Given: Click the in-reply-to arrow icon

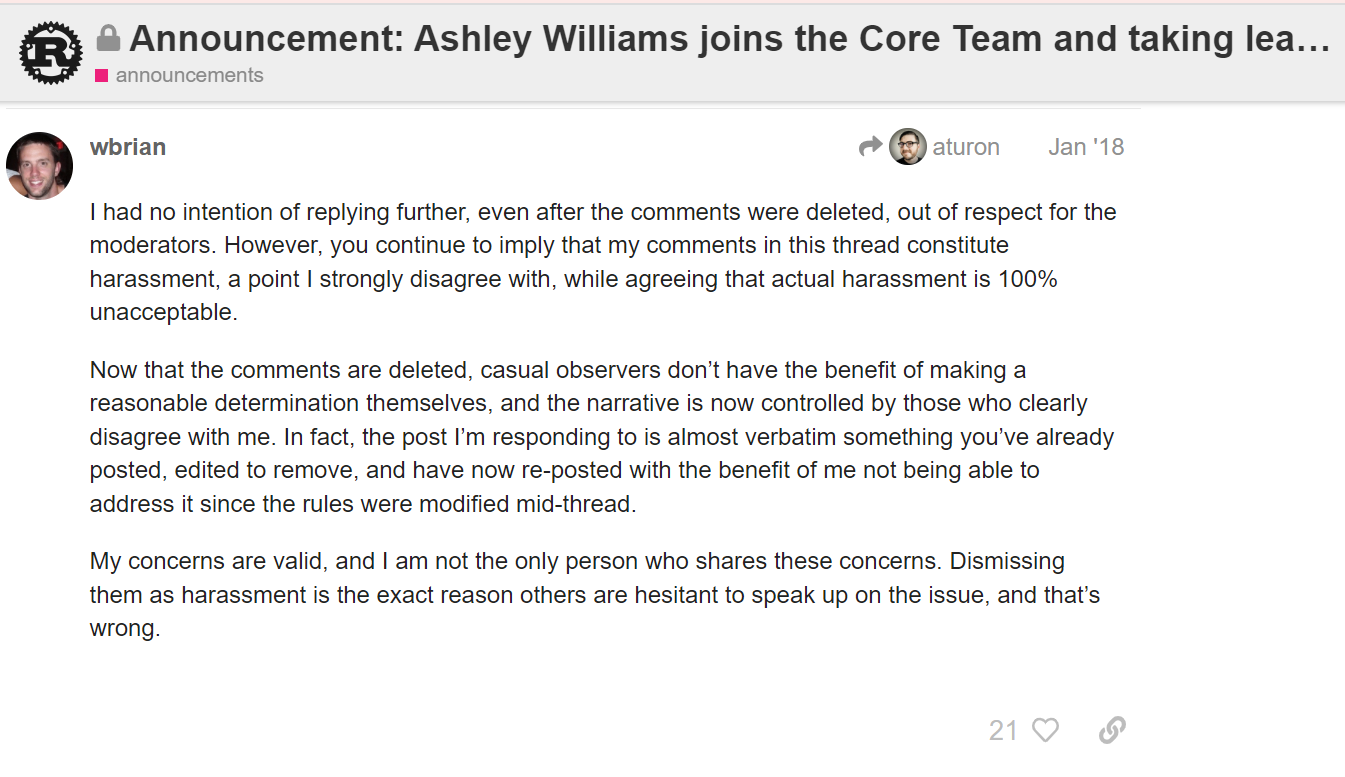Looking at the screenshot, I should [x=870, y=147].
